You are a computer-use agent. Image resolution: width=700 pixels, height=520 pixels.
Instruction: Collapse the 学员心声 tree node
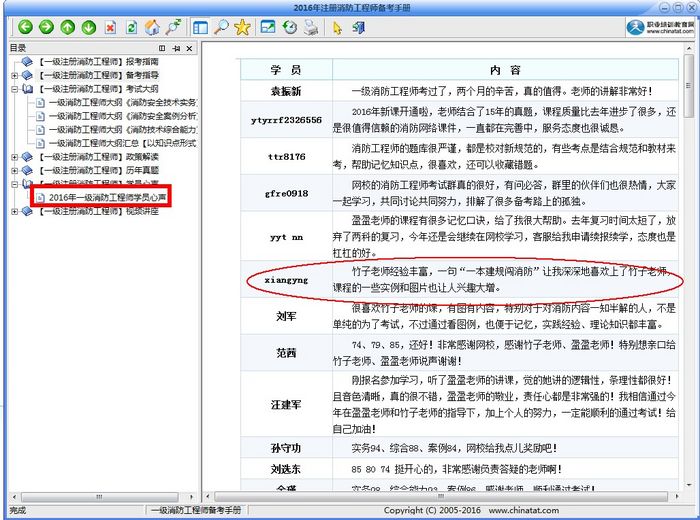[15, 184]
